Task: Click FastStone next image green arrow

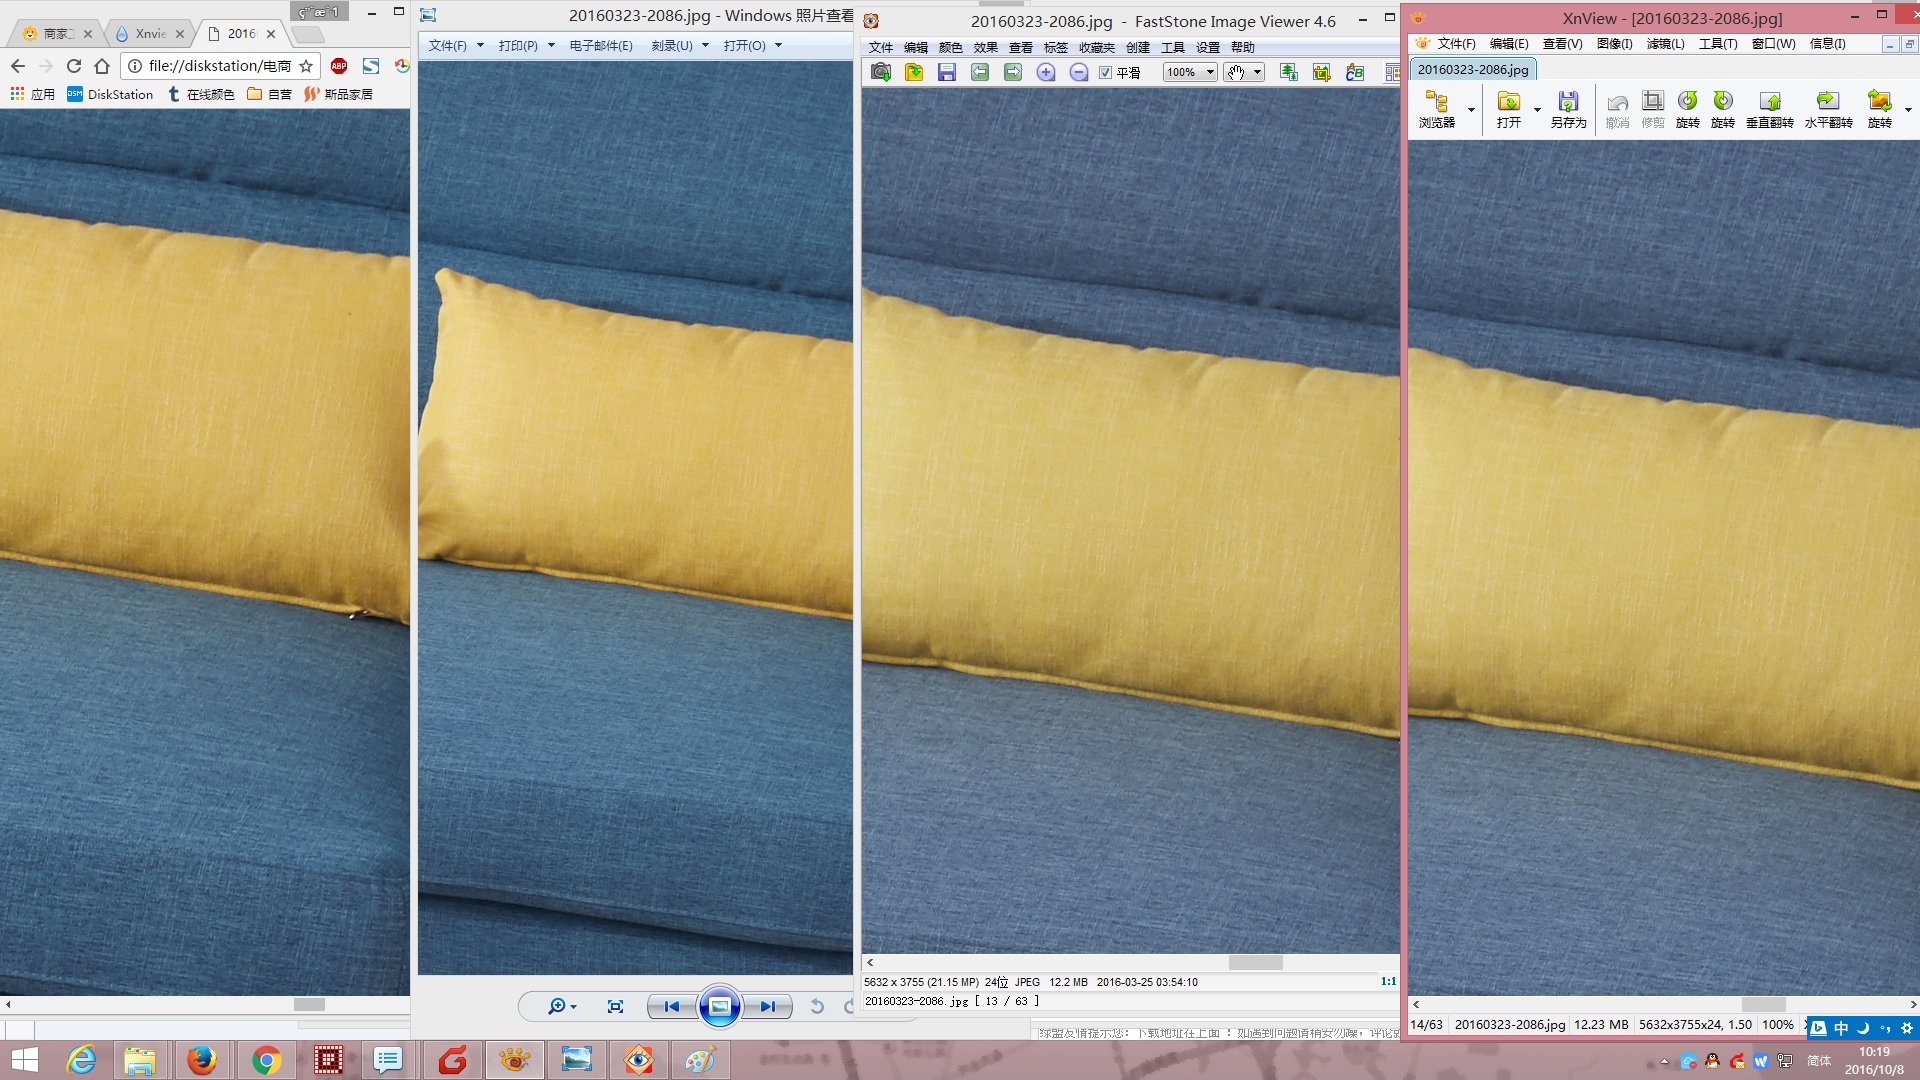Action: (x=1013, y=72)
